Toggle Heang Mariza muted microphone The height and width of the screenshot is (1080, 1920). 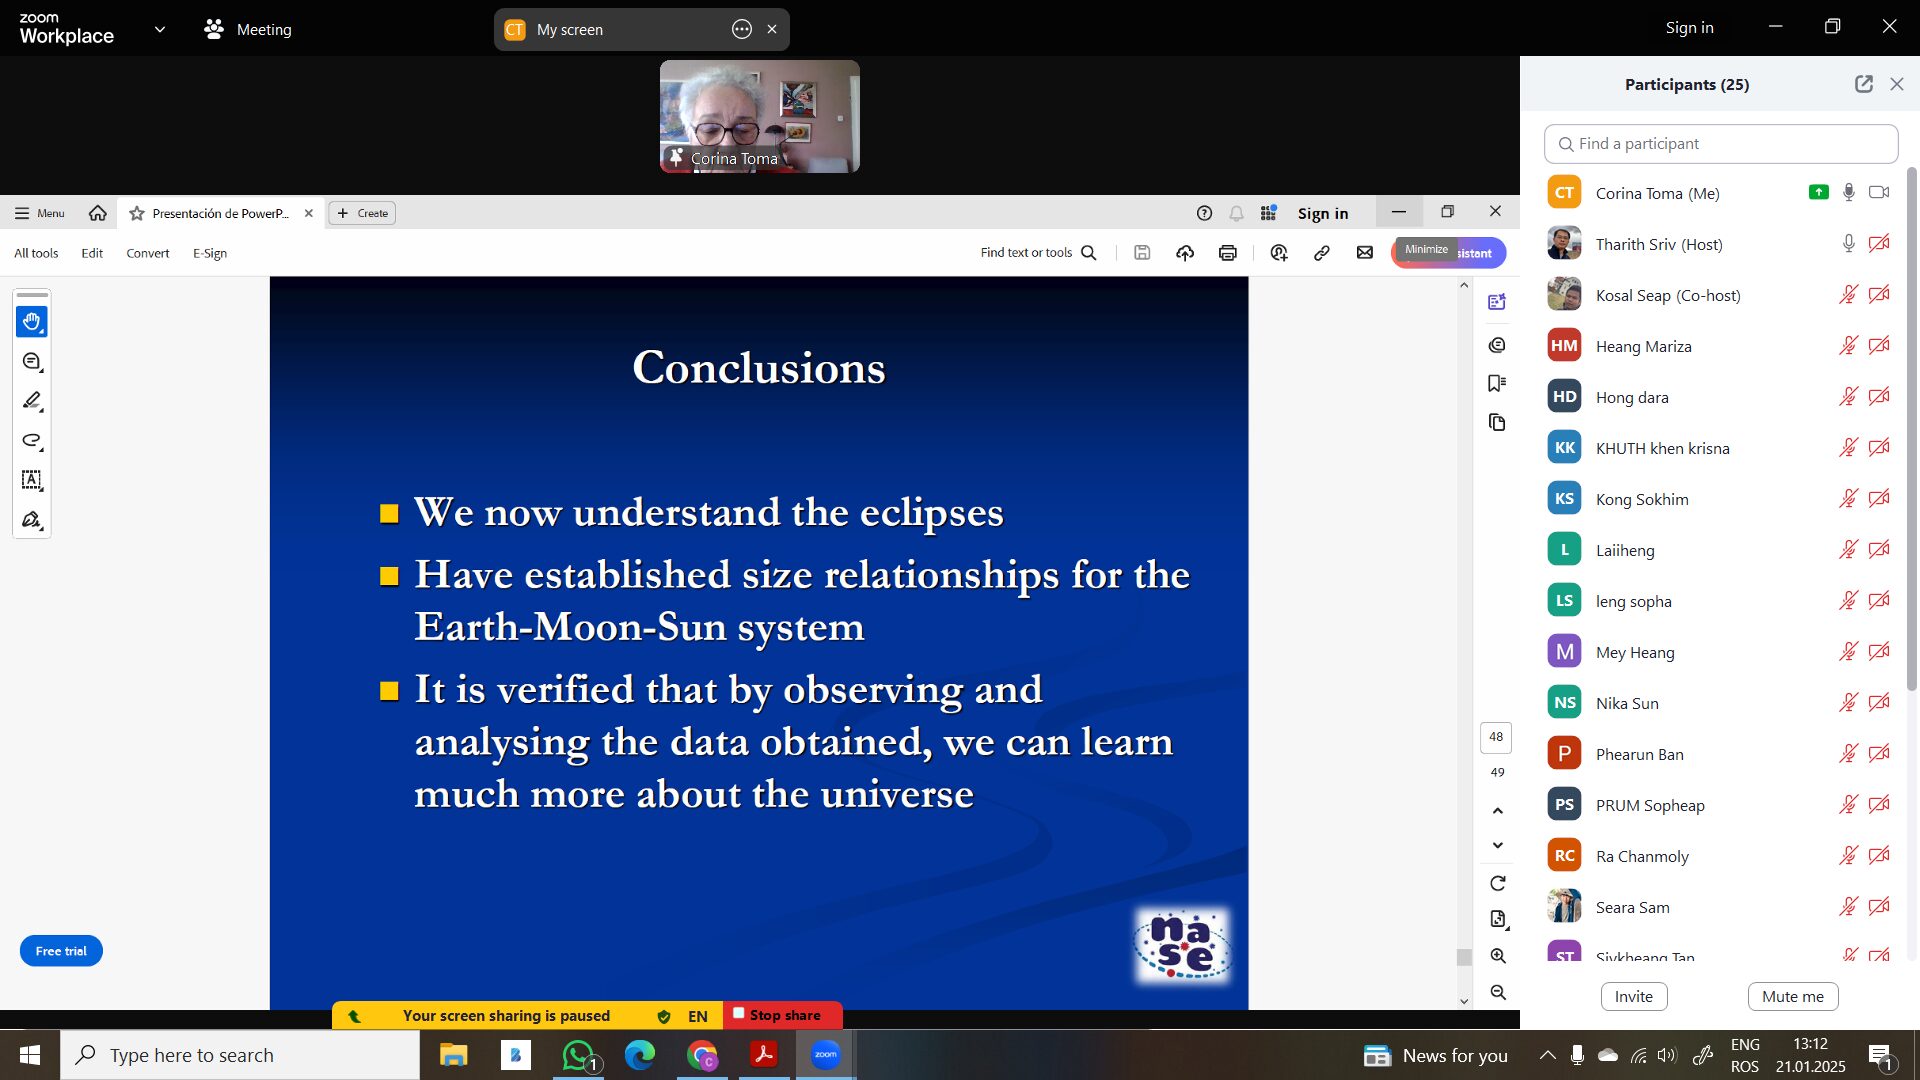tap(1849, 345)
